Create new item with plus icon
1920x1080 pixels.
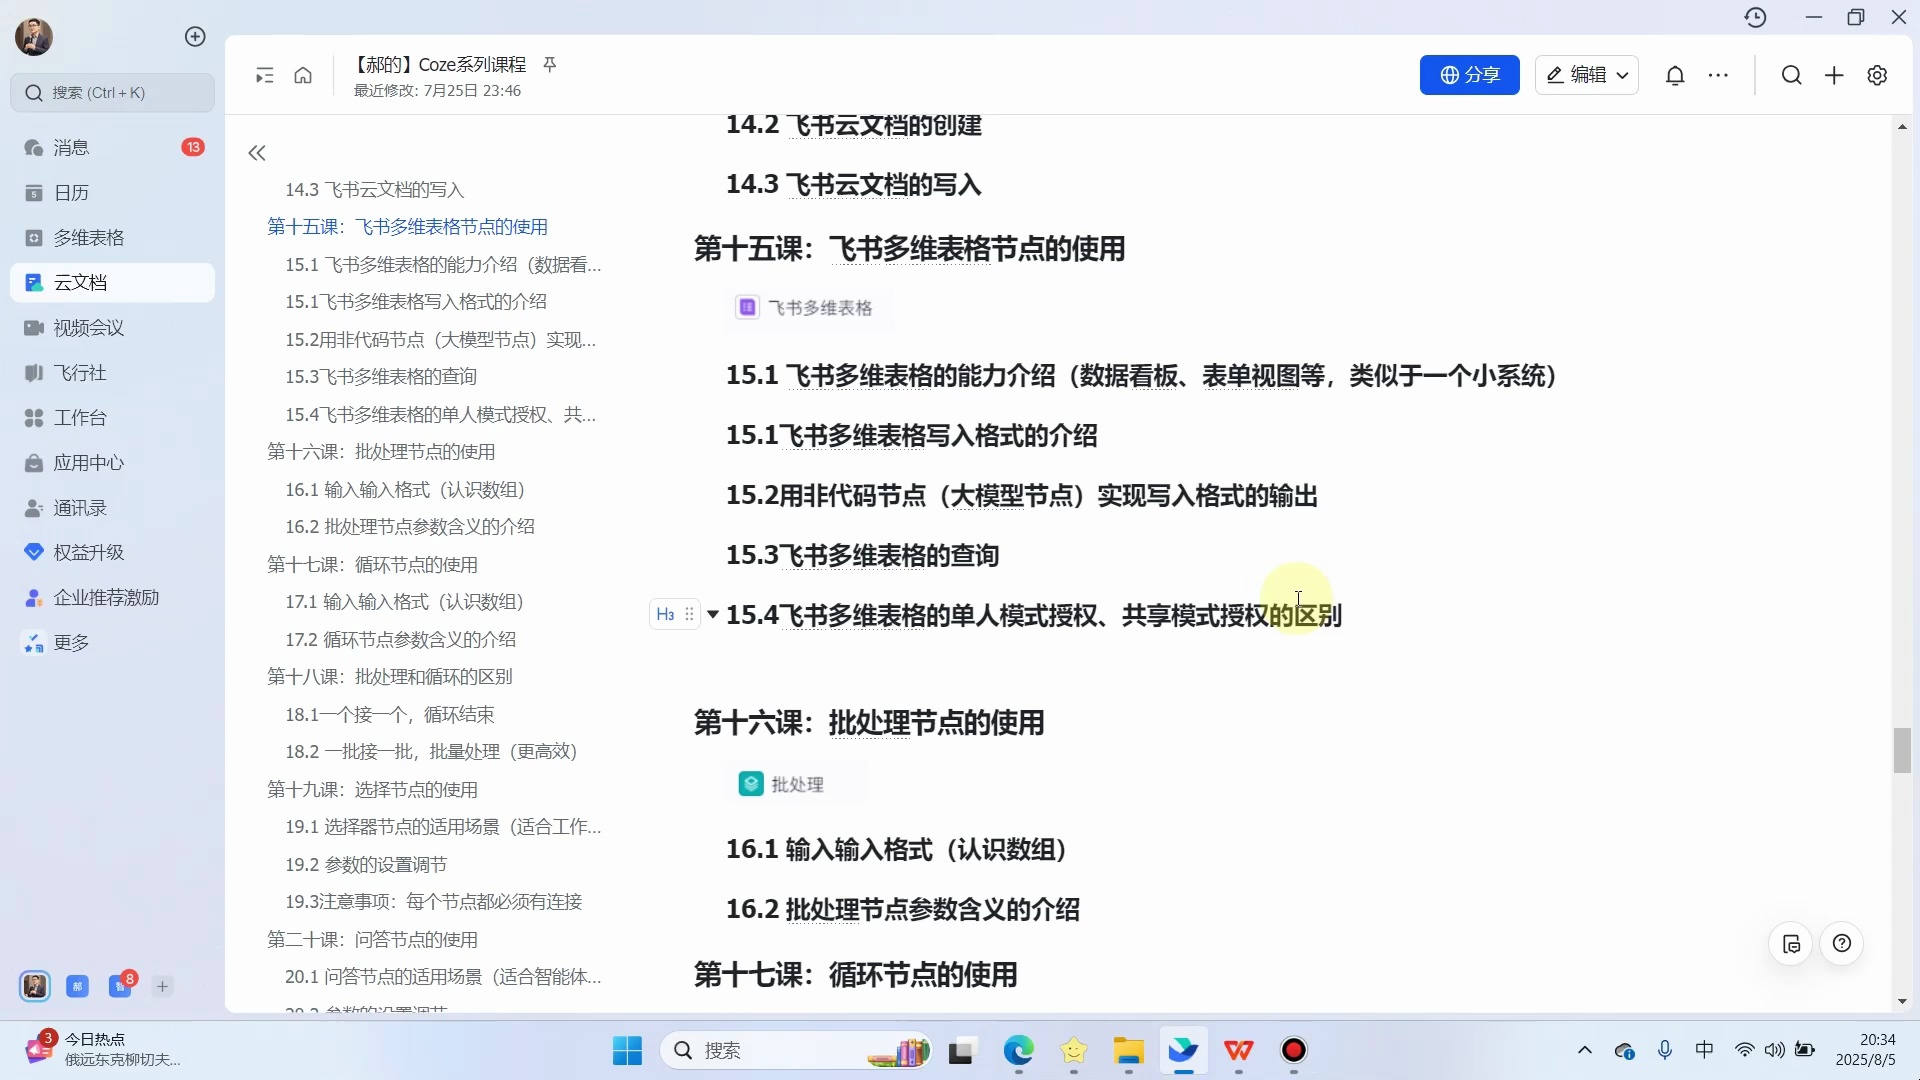pyautogui.click(x=1834, y=75)
